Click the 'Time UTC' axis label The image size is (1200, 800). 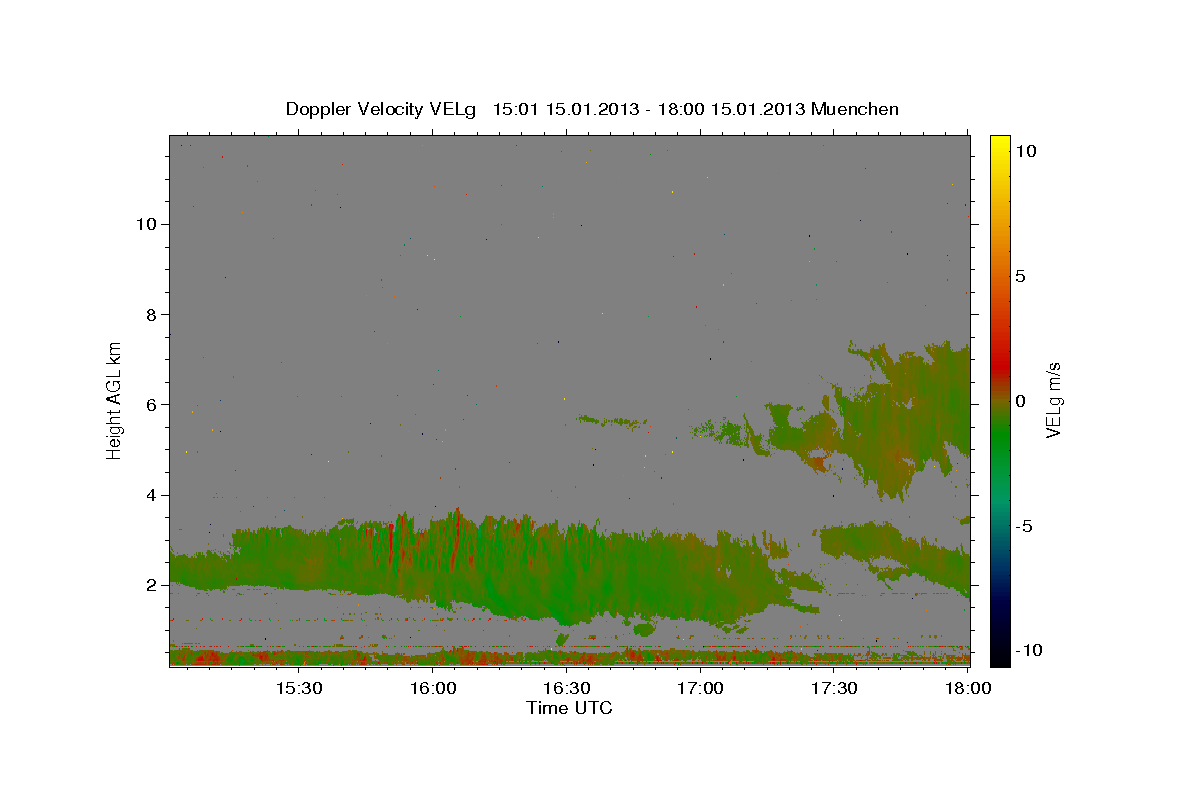[569, 708]
